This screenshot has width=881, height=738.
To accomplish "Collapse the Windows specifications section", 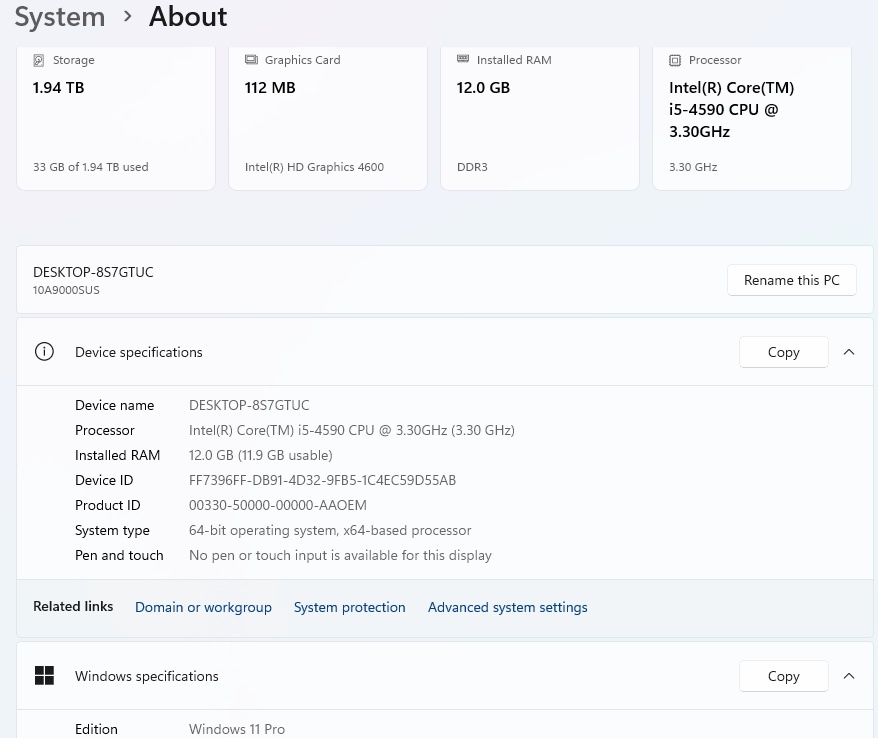I will pyautogui.click(x=849, y=676).
